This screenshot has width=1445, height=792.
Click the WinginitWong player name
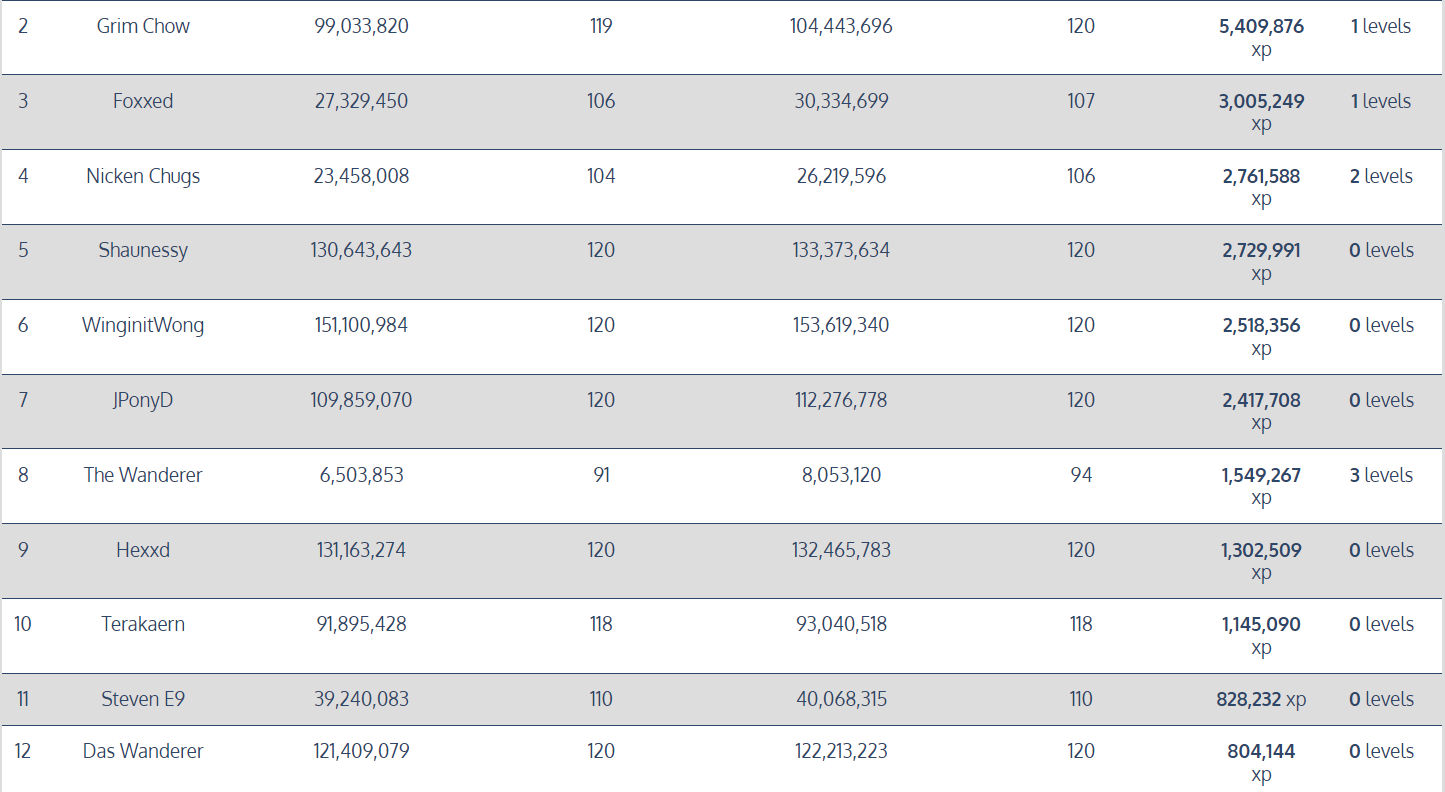coord(143,325)
